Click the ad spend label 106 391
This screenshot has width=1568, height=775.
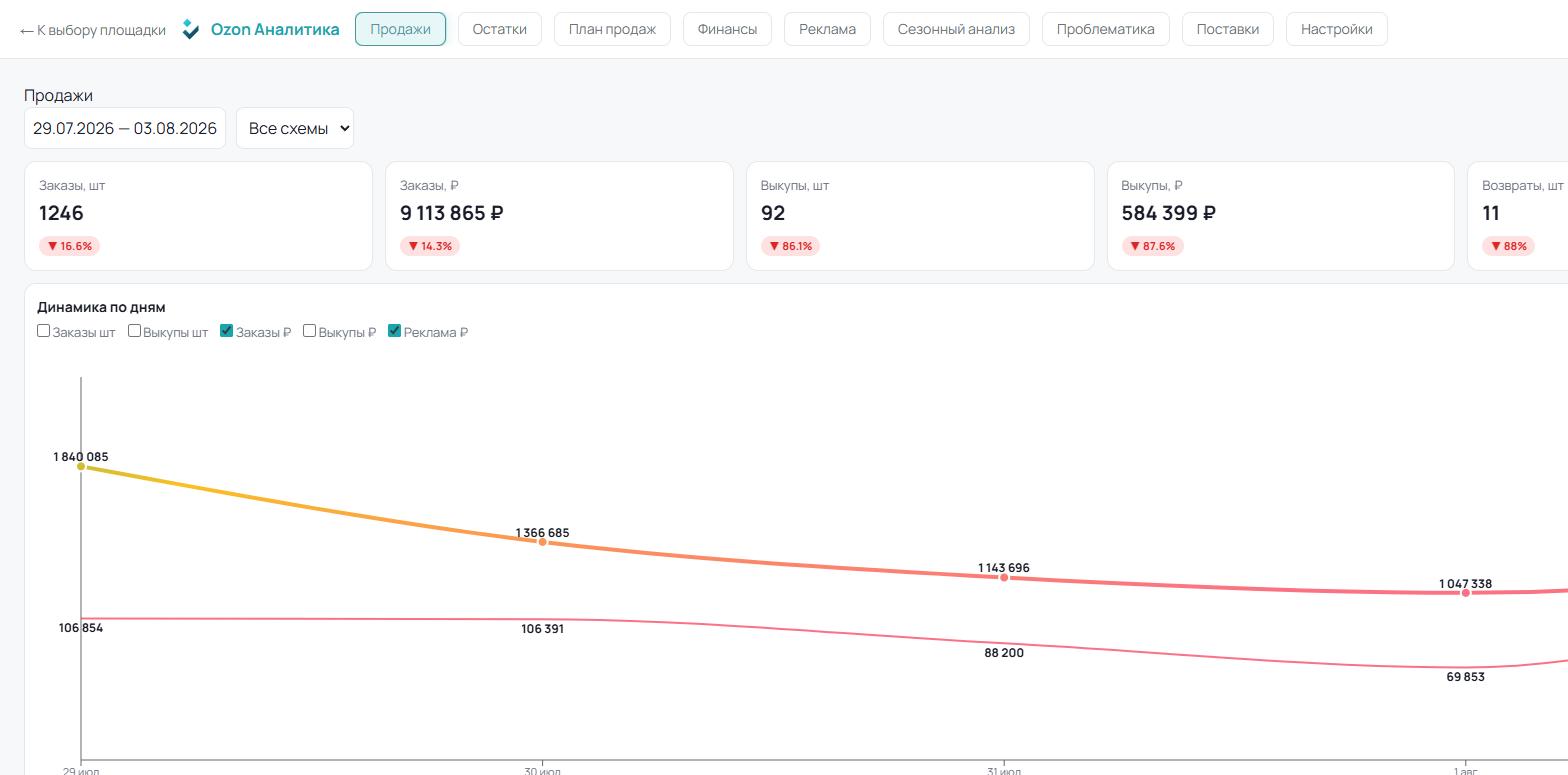click(543, 629)
